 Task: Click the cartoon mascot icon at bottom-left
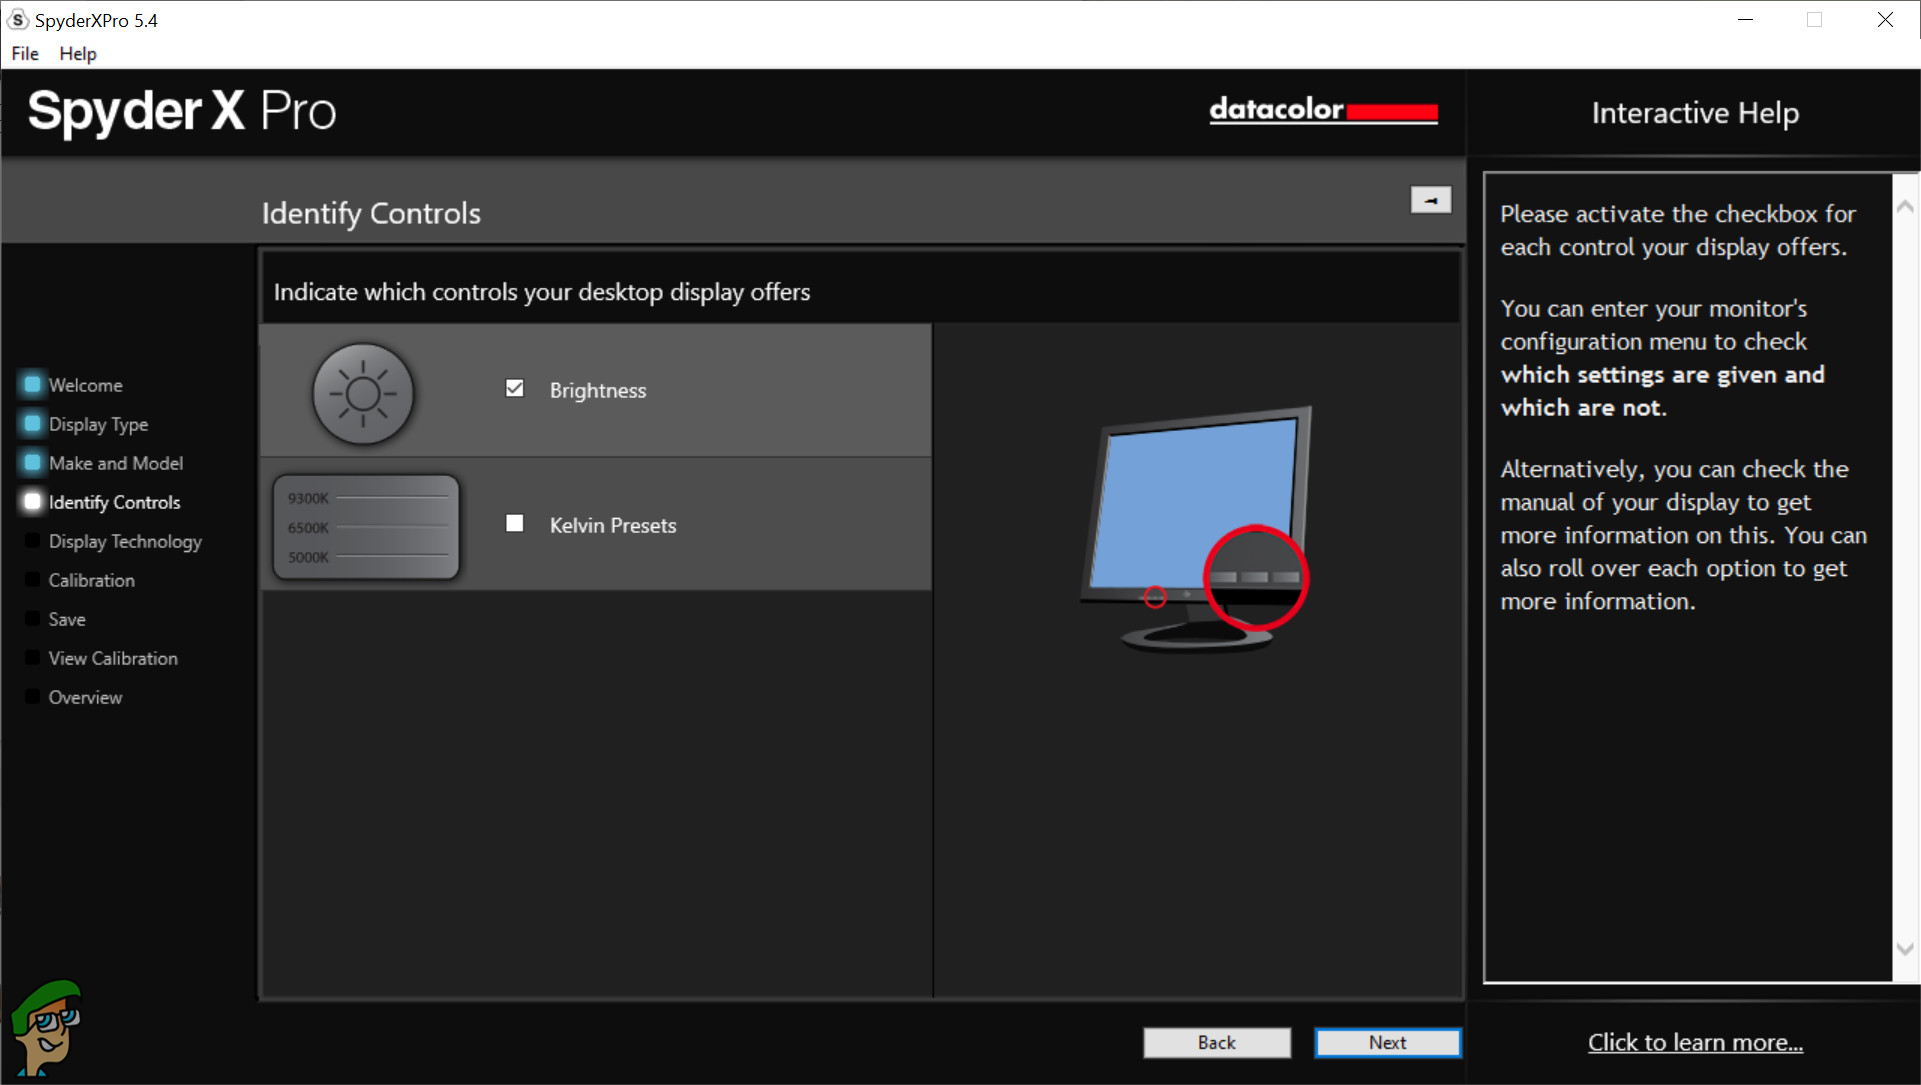pos(44,1028)
